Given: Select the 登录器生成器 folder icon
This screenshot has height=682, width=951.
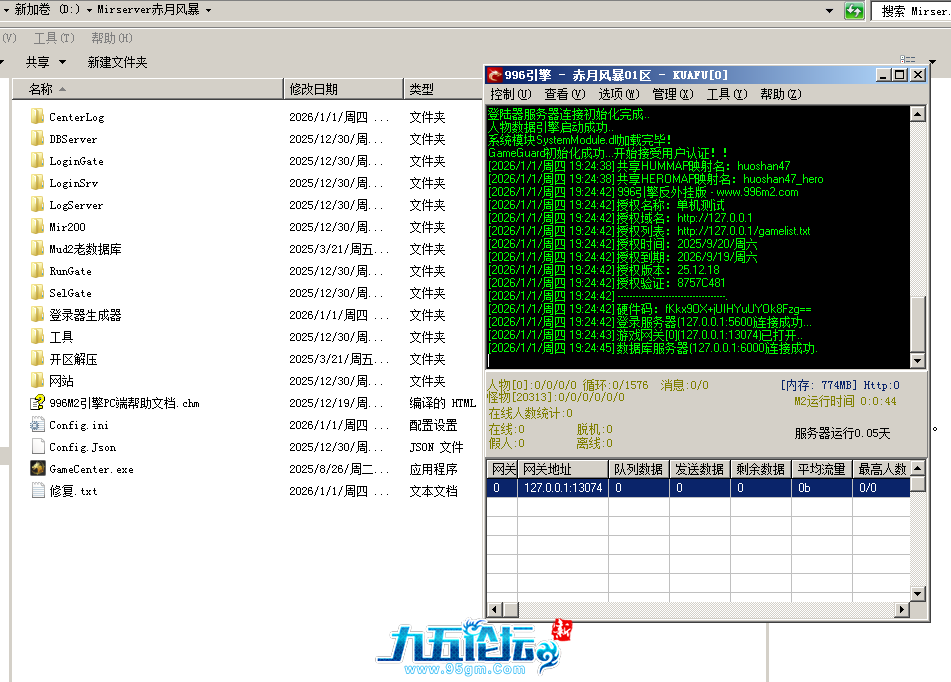Looking at the screenshot, I should [x=38, y=315].
